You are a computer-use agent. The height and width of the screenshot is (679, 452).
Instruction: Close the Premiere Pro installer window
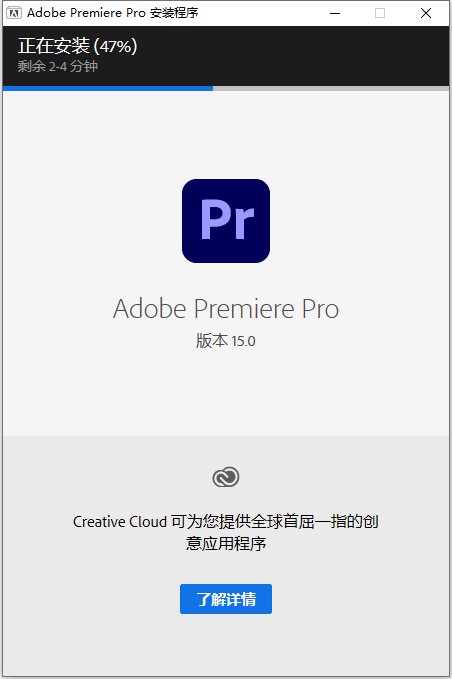pos(426,13)
